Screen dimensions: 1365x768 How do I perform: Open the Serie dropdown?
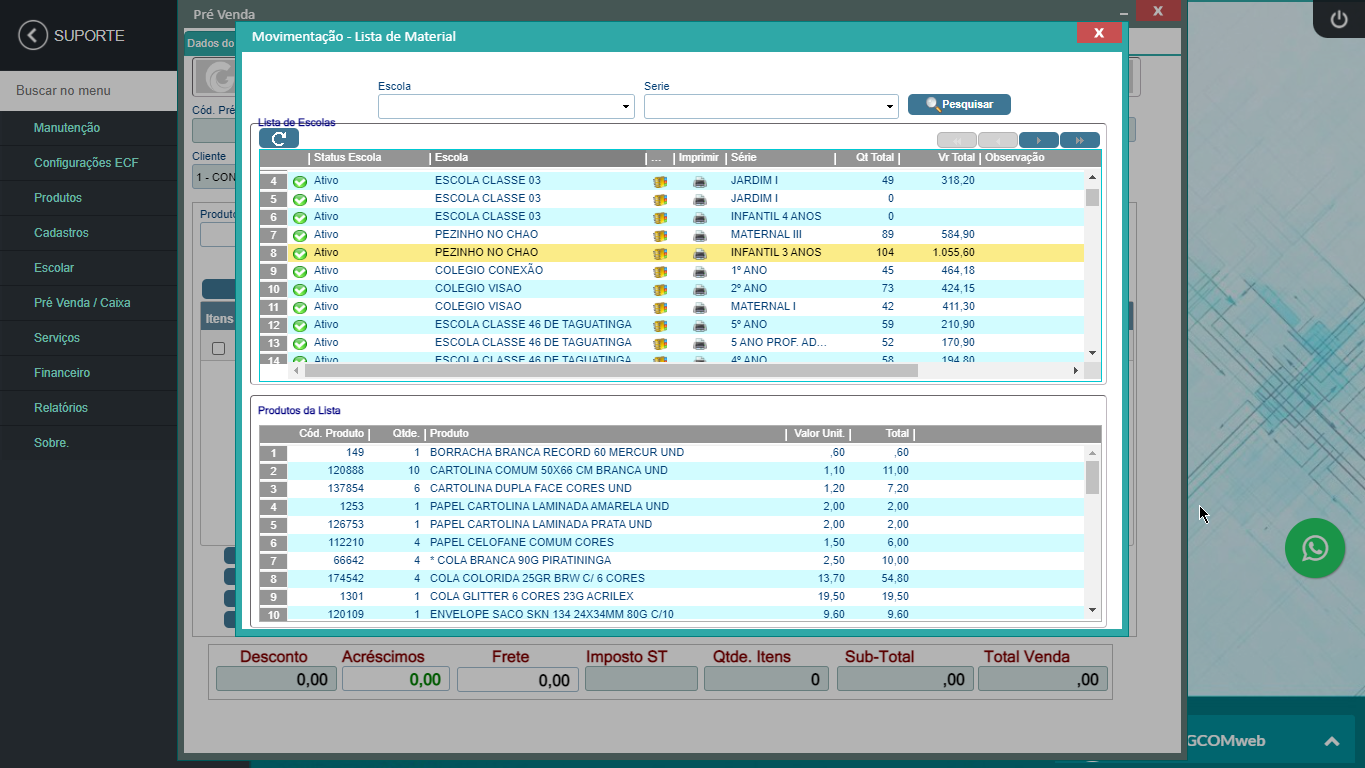coord(890,107)
